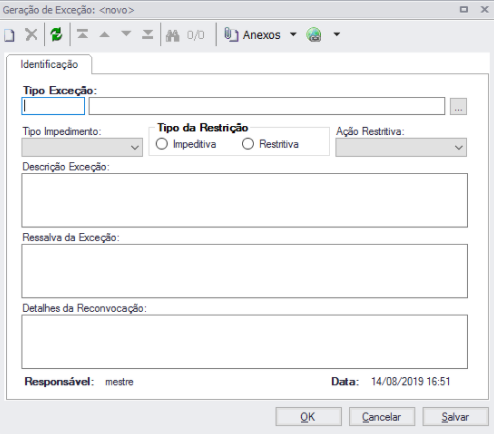Click the Cancelar button
The width and height of the screenshot is (494, 434).
pyautogui.click(x=382, y=417)
